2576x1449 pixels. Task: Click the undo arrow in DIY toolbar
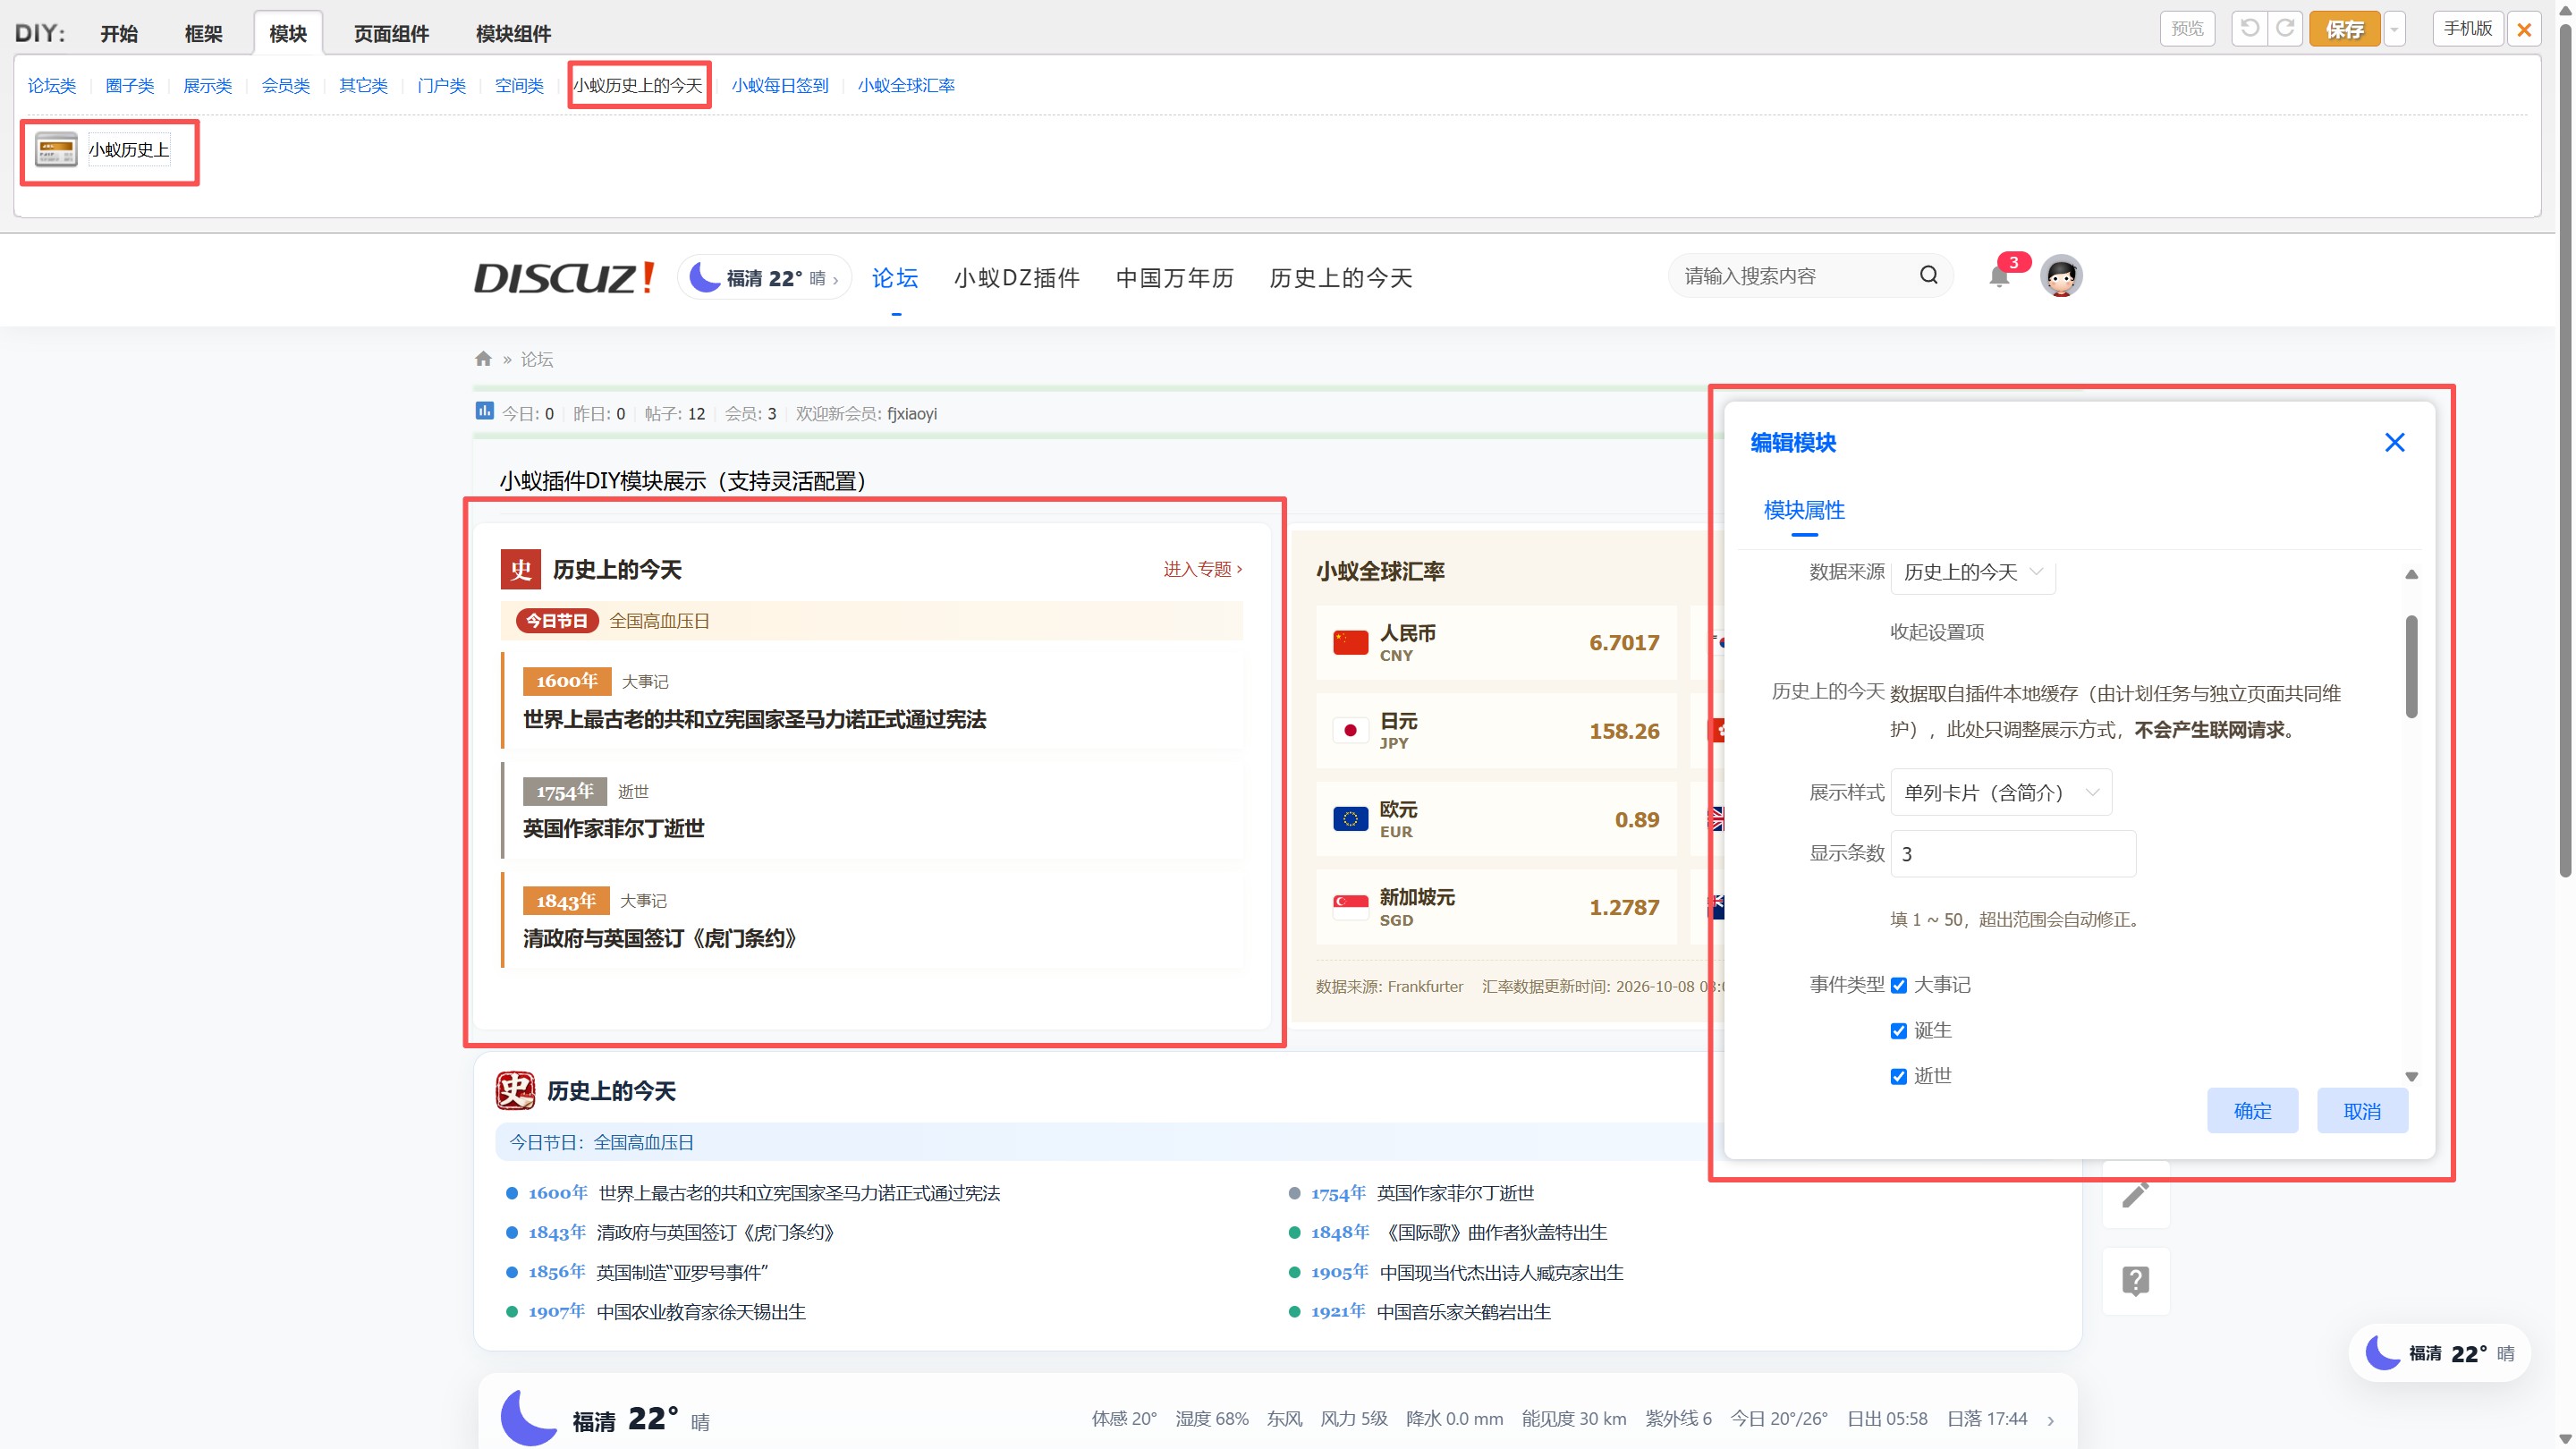(2249, 28)
